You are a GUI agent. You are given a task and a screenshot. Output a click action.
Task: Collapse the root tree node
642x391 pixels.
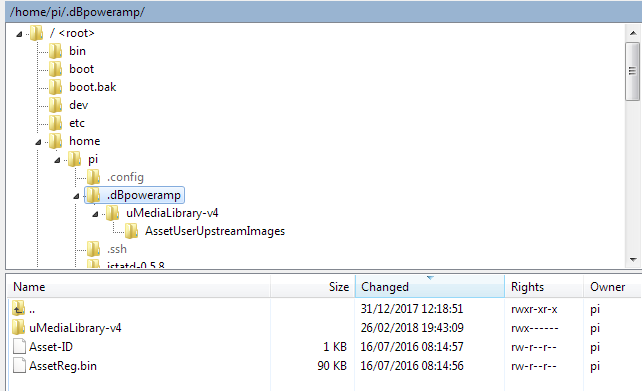(19, 34)
